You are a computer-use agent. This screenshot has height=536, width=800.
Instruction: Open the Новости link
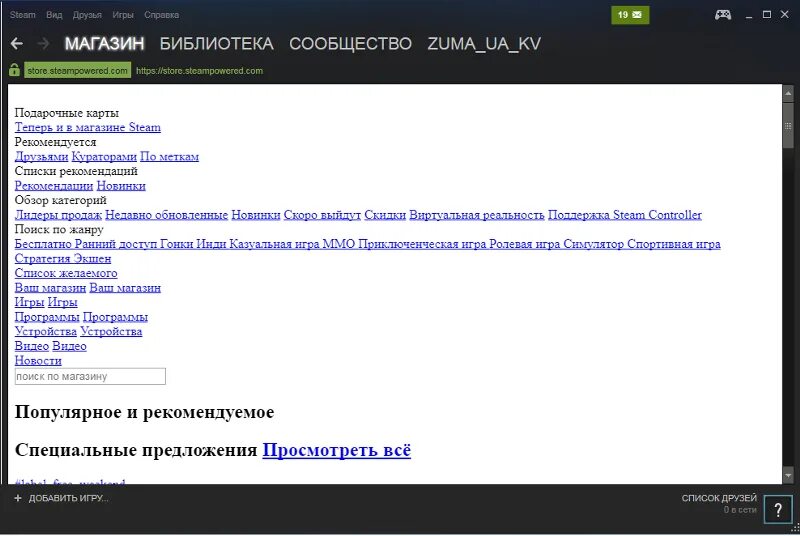point(38,361)
